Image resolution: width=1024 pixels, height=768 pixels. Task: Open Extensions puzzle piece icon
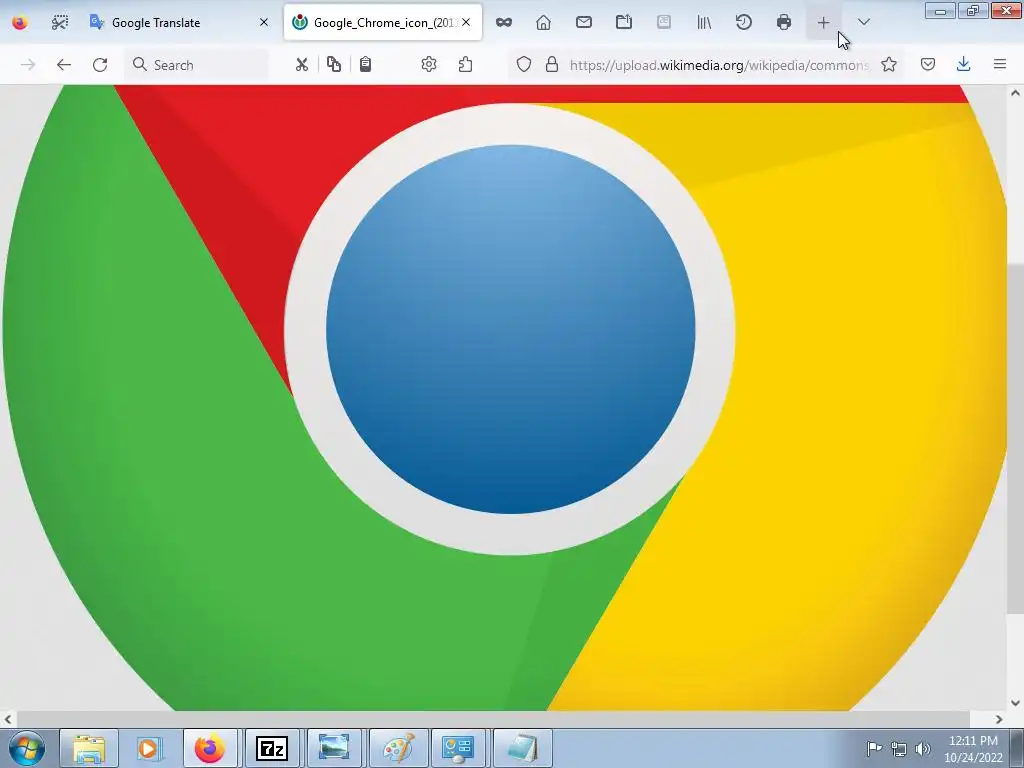pyautogui.click(x=466, y=65)
